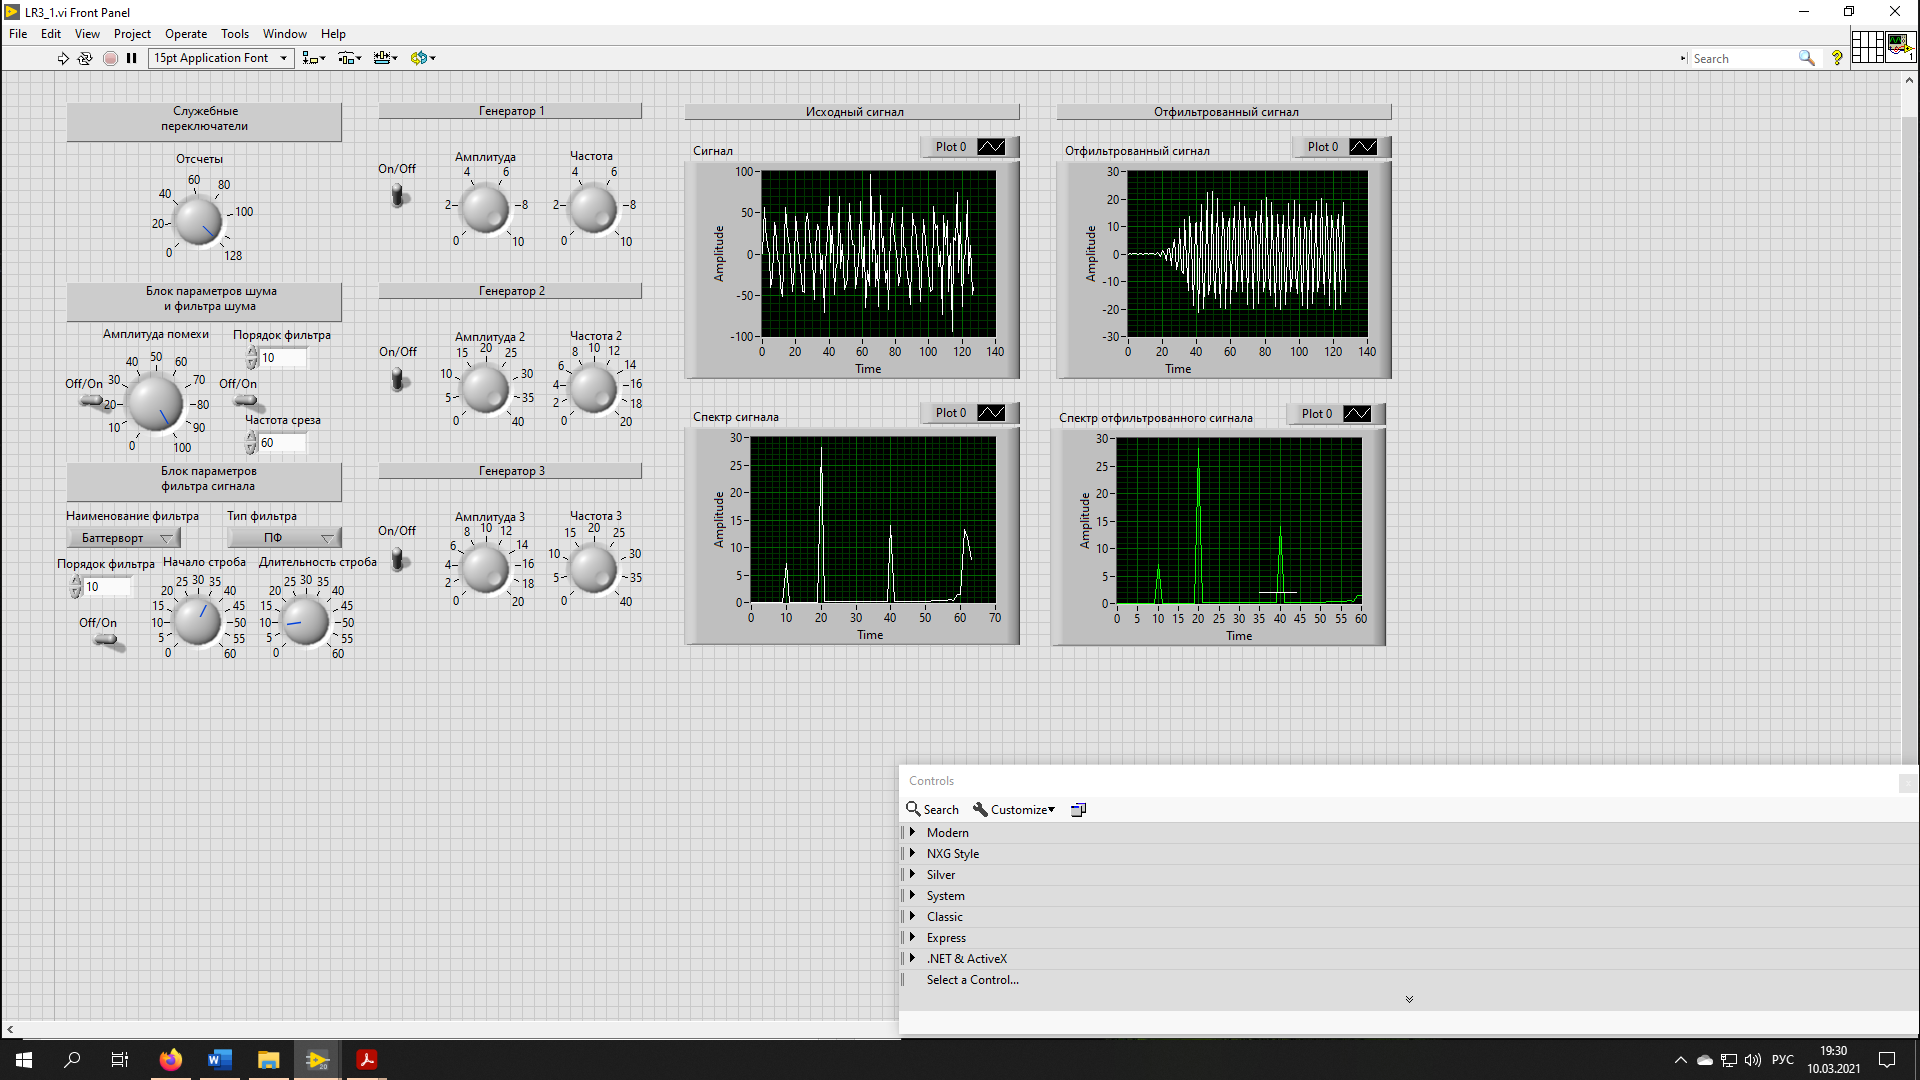
Task: Open the Operate menu
Action: (186, 34)
